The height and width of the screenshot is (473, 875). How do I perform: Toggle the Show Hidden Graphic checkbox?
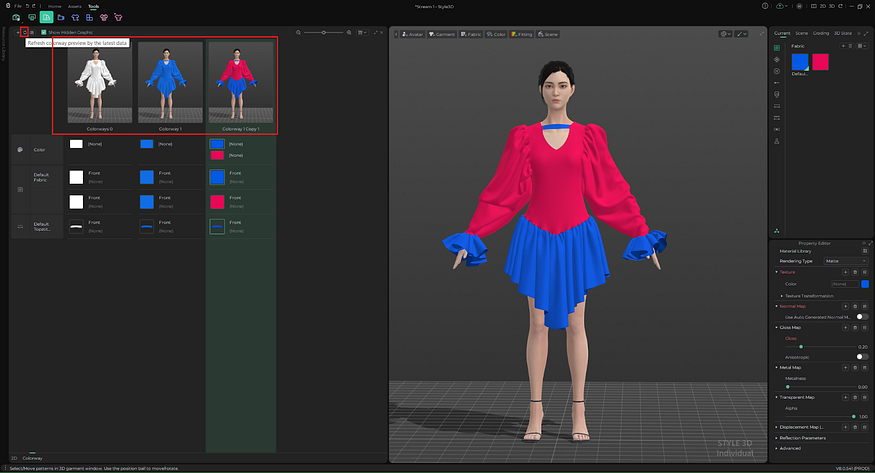click(x=44, y=33)
